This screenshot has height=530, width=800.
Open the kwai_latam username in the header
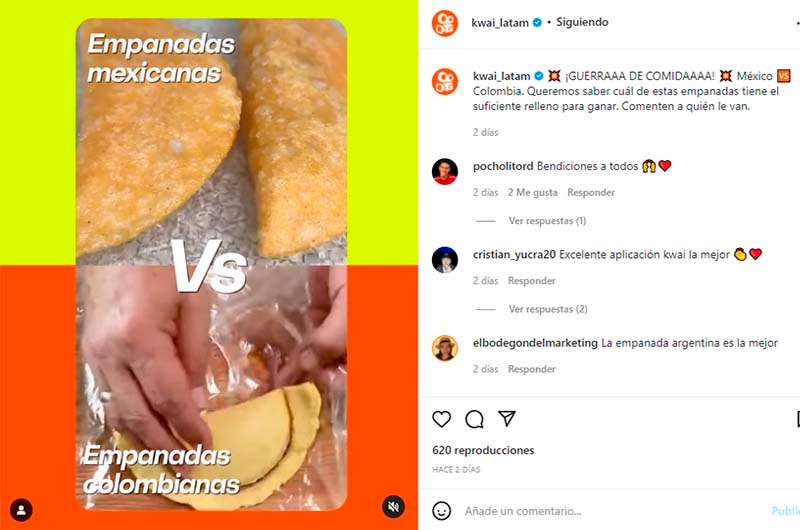click(500, 22)
